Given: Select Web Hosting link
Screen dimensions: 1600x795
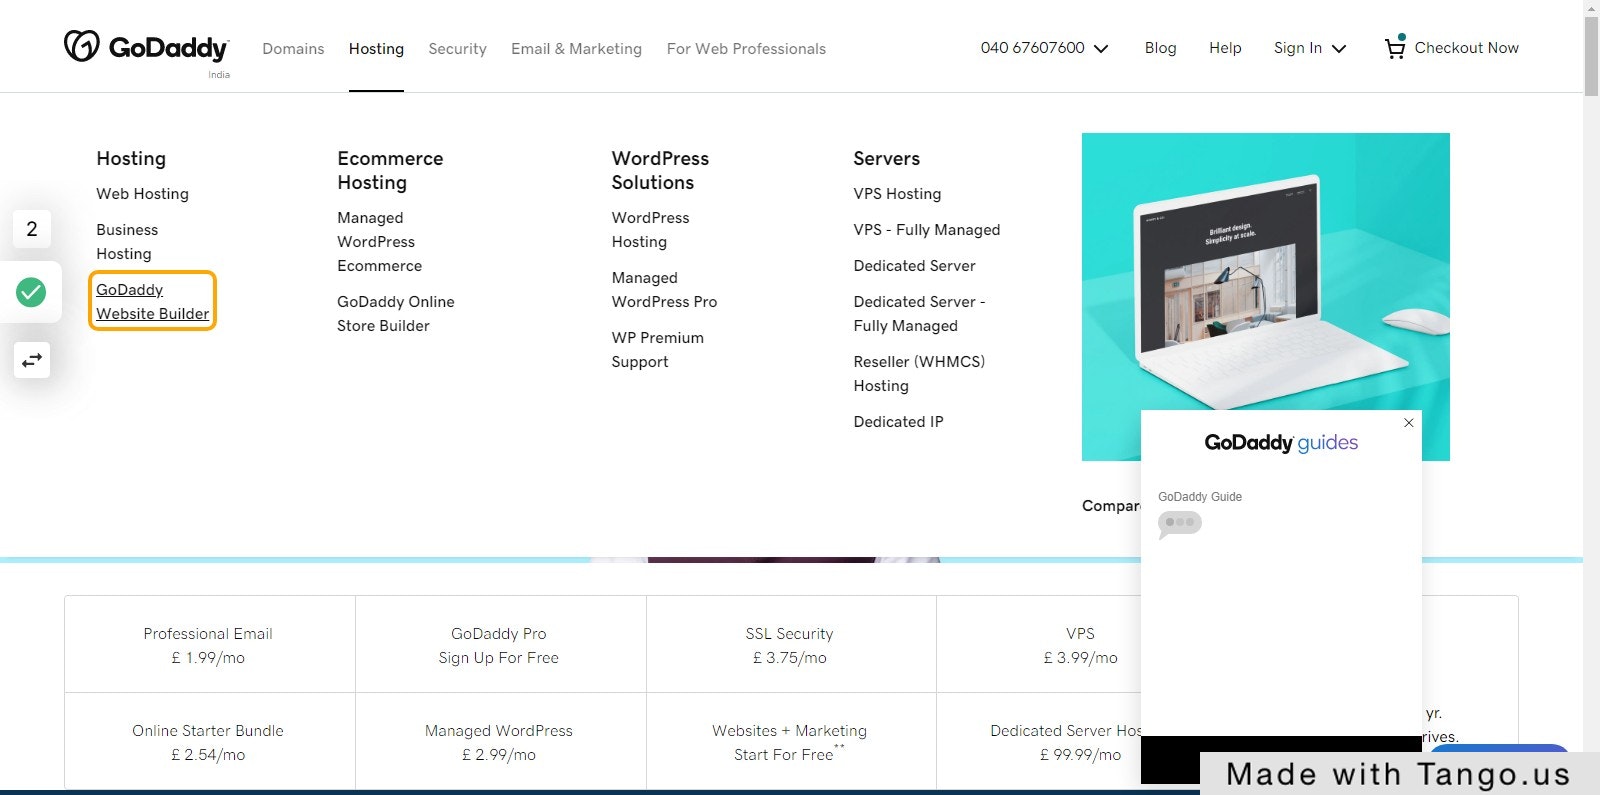Looking at the screenshot, I should pos(142,194).
